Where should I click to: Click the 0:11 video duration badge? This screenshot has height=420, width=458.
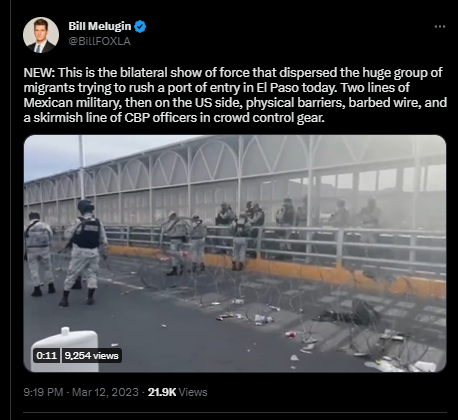[x=46, y=356]
